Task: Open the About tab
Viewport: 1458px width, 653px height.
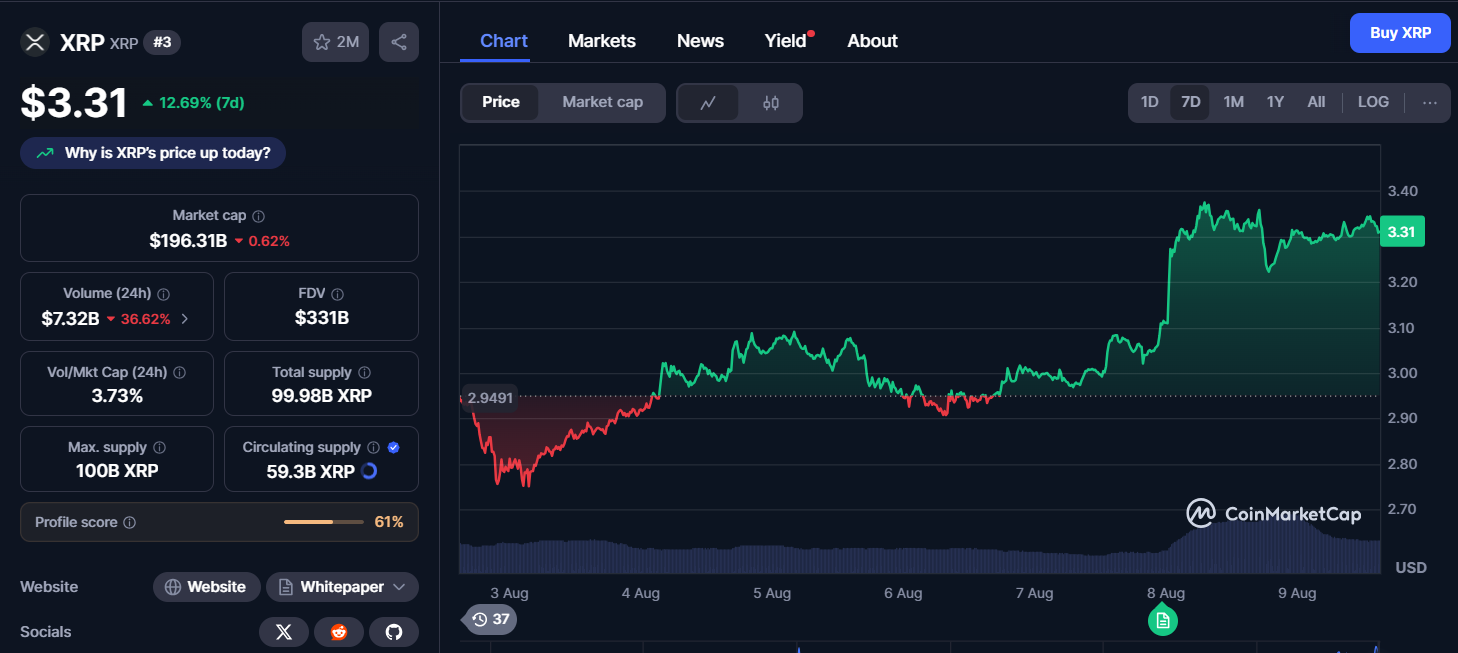Action: coord(872,41)
